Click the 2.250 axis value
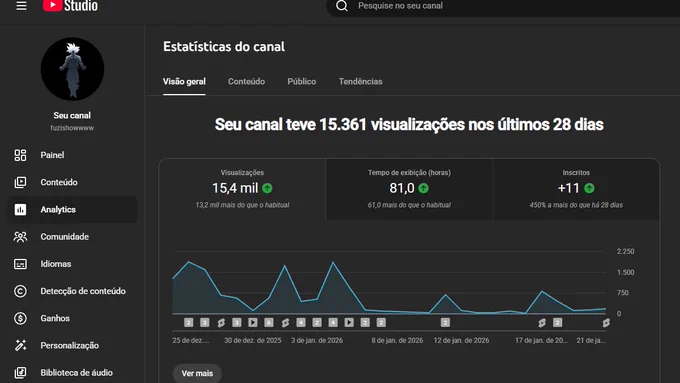Image resolution: width=680 pixels, height=383 pixels. pos(625,252)
